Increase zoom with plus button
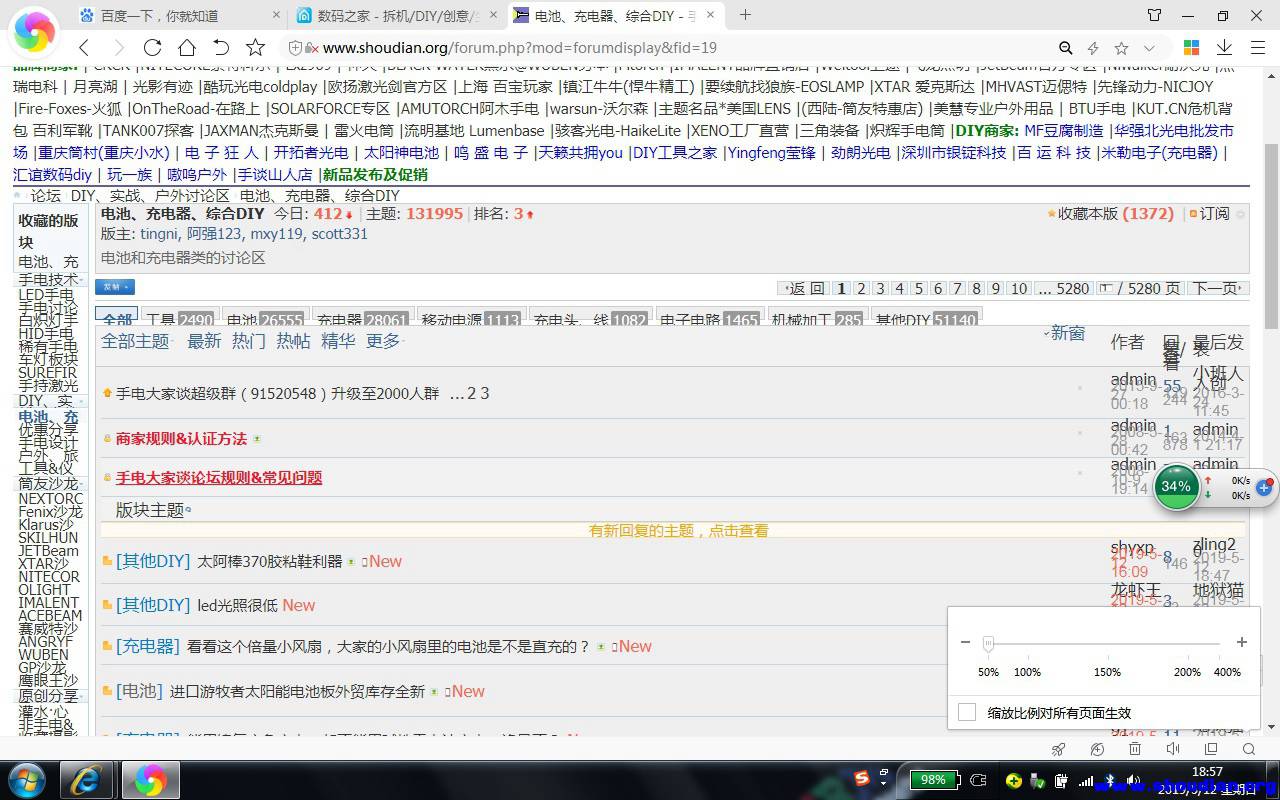Screen dimensions: 1280x800 [1242, 642]
